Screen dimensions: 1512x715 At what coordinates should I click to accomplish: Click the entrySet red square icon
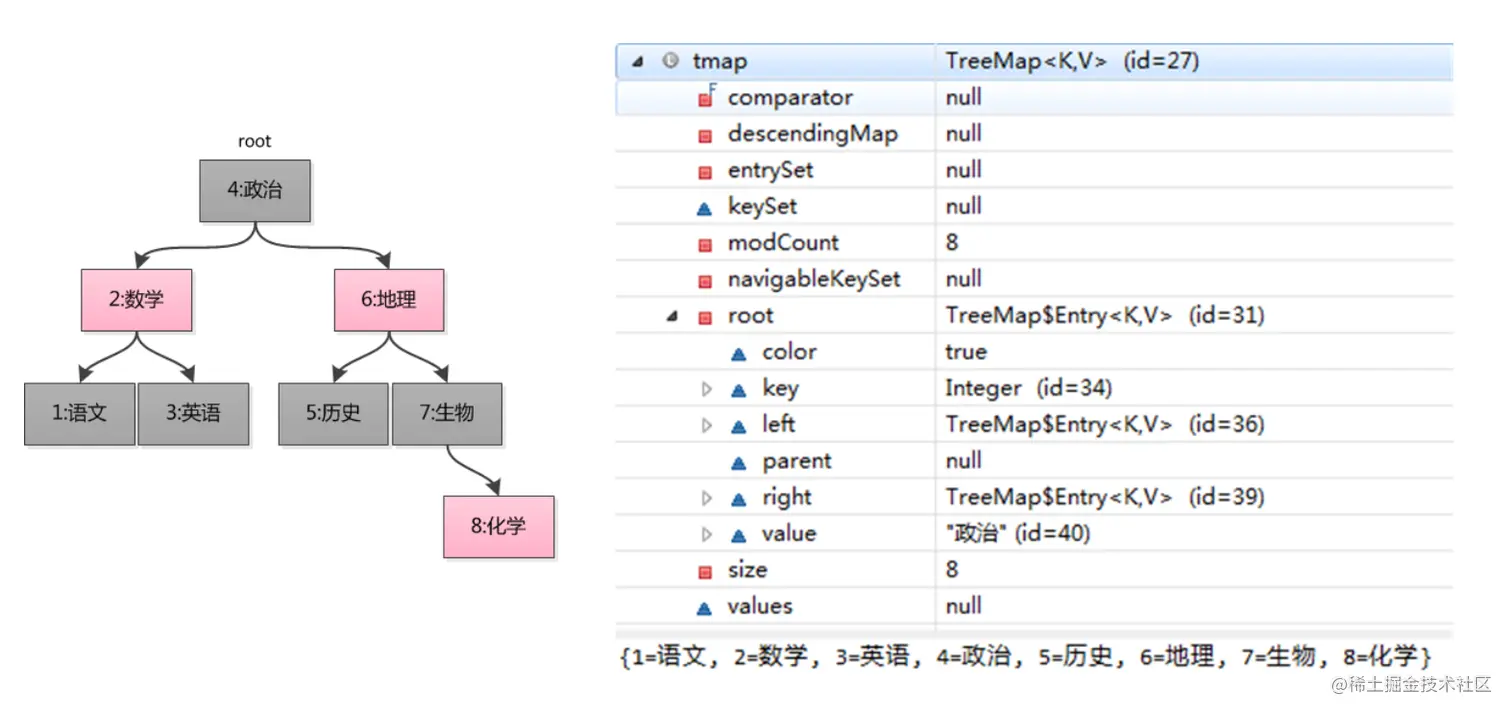coord(705,171)
